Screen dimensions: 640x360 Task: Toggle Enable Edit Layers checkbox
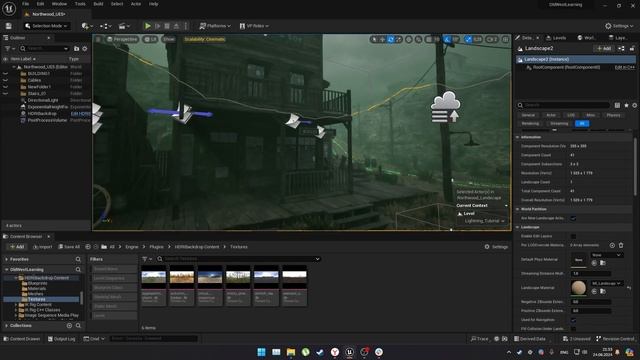coord(573,236)
